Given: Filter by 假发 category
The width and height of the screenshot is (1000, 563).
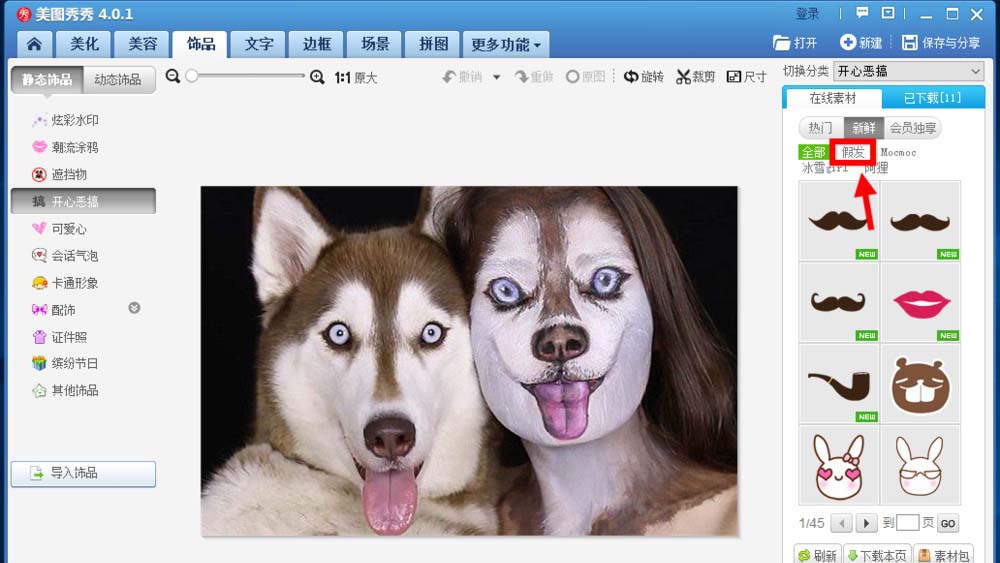Looking at the screenshot, I should (x=853, y=152).
